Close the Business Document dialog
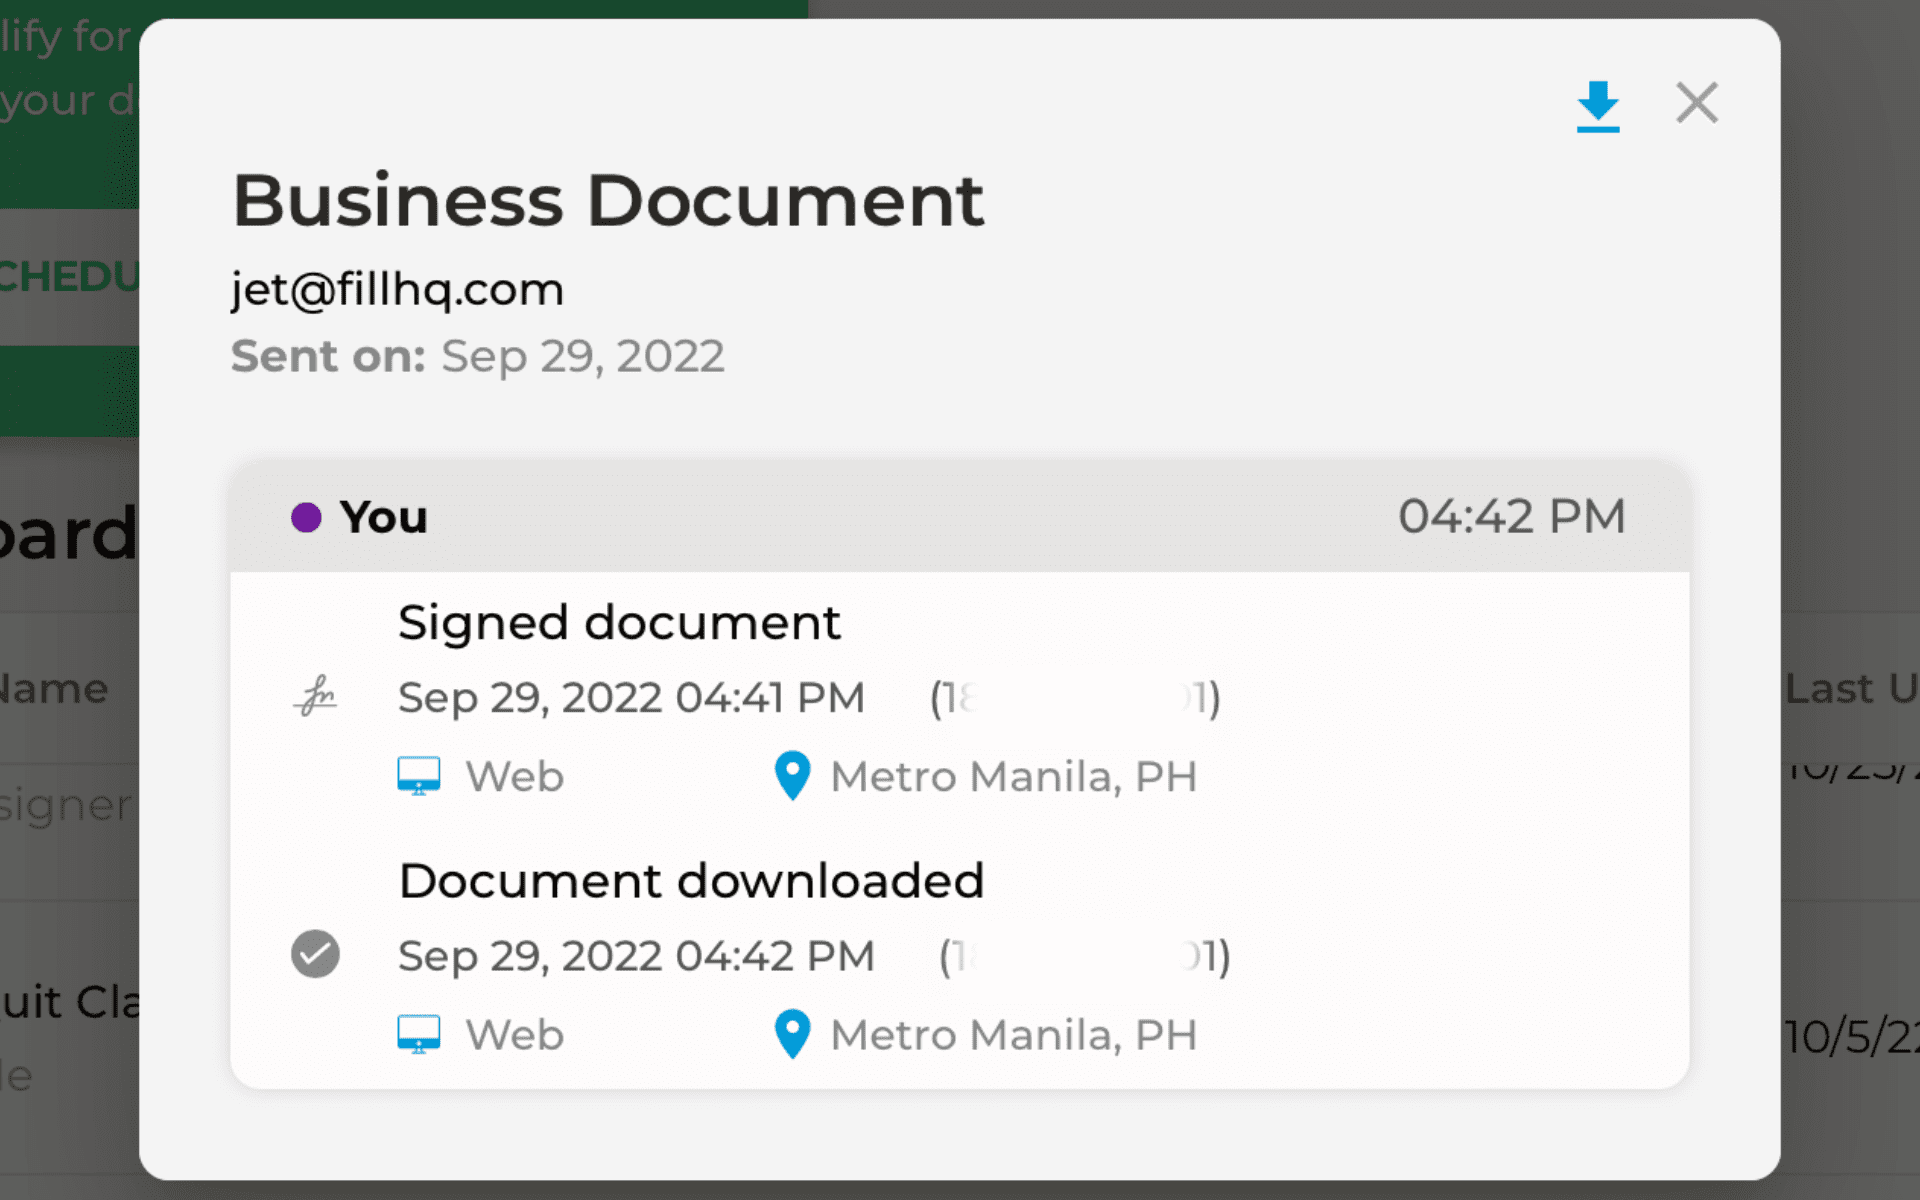The height and width of the screenshot is (1200, 1920). coord(1696,103)
